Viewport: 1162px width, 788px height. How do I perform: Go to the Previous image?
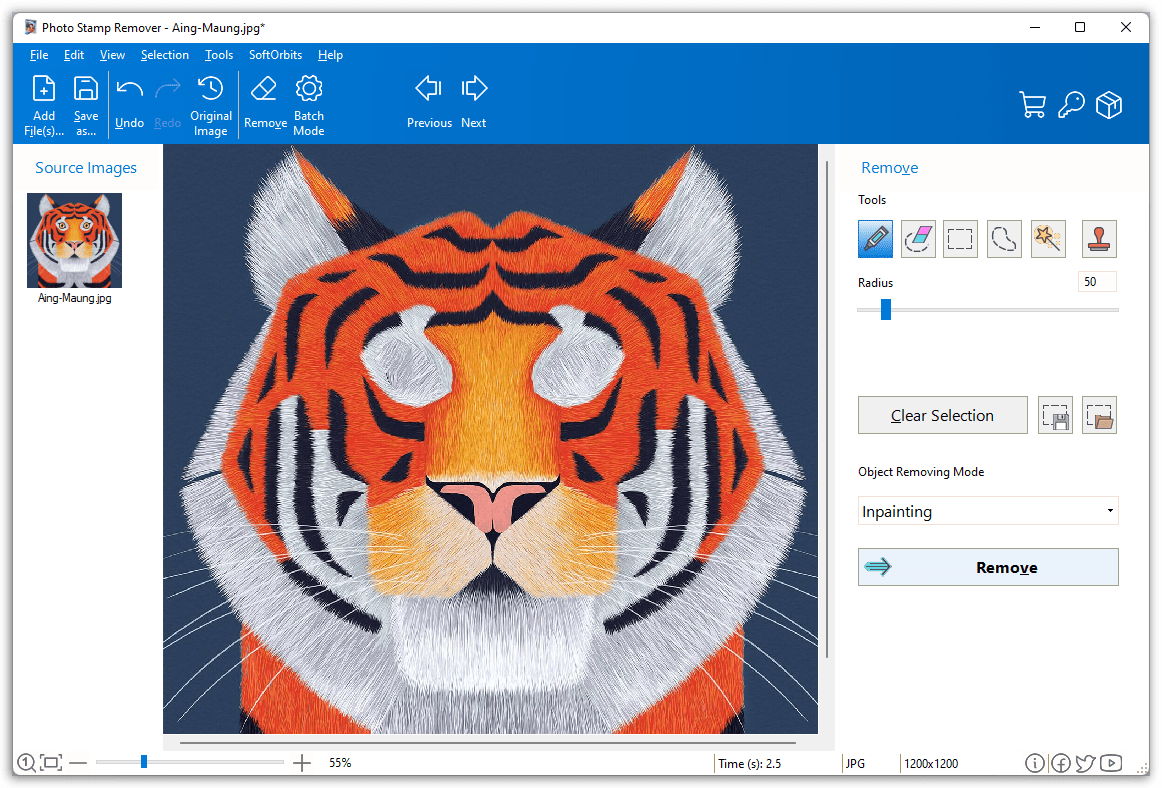[429, 102]
